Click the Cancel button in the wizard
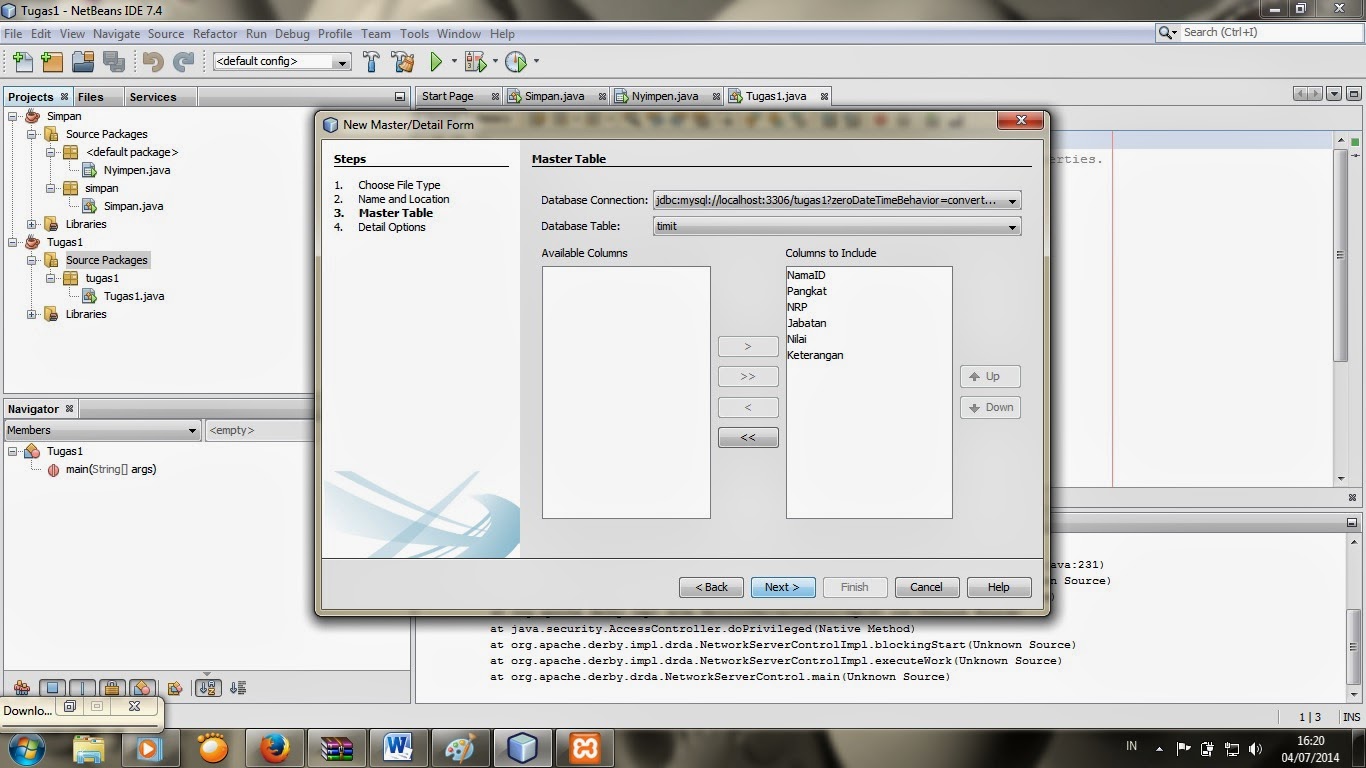This screenshot has width=1366, height=768. pyautogui.click(x=927, y=587)
